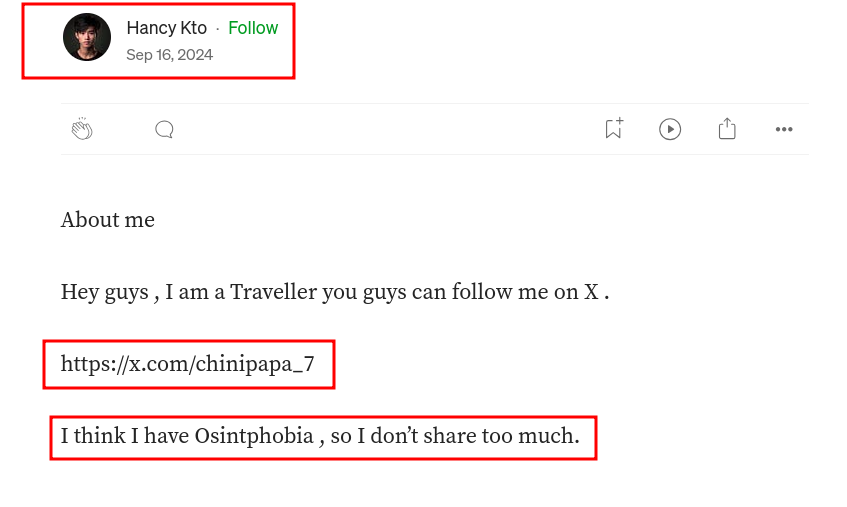Open responses with the comment bubble icon
The height and width of the screenshot is (507, 847).
click(x=165, y=129)
